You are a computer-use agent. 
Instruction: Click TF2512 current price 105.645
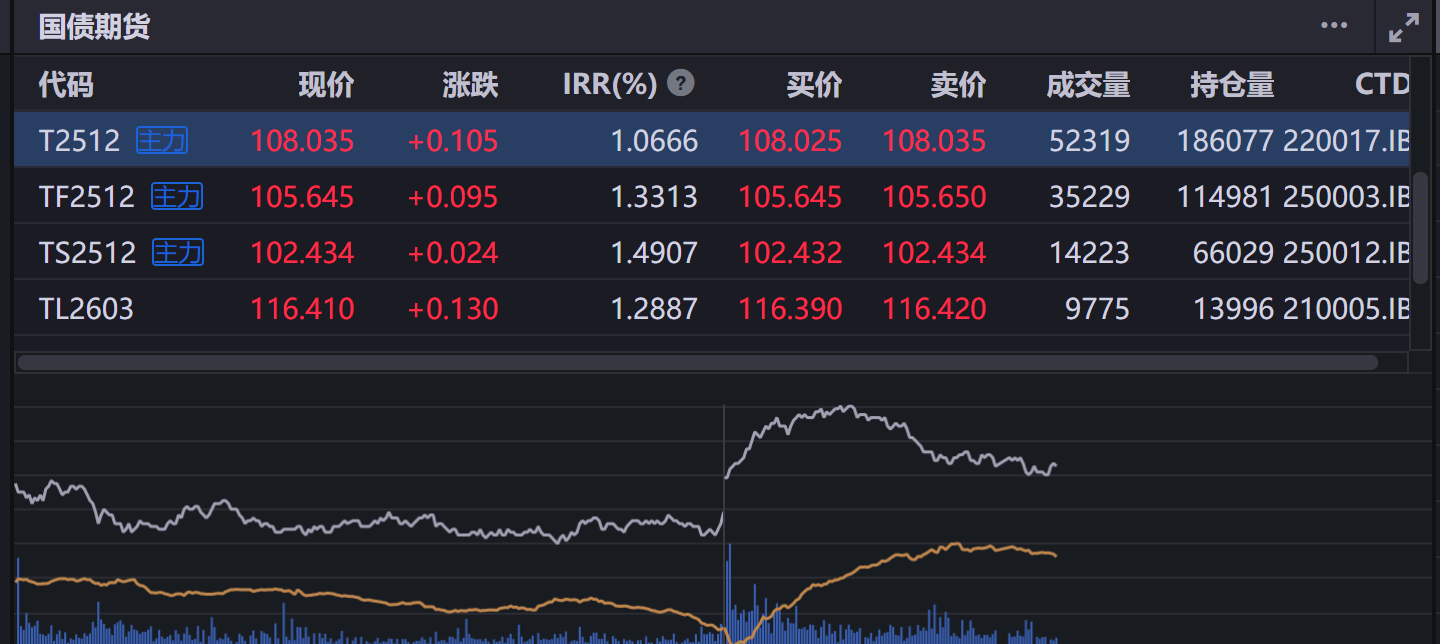pos(302,196)
